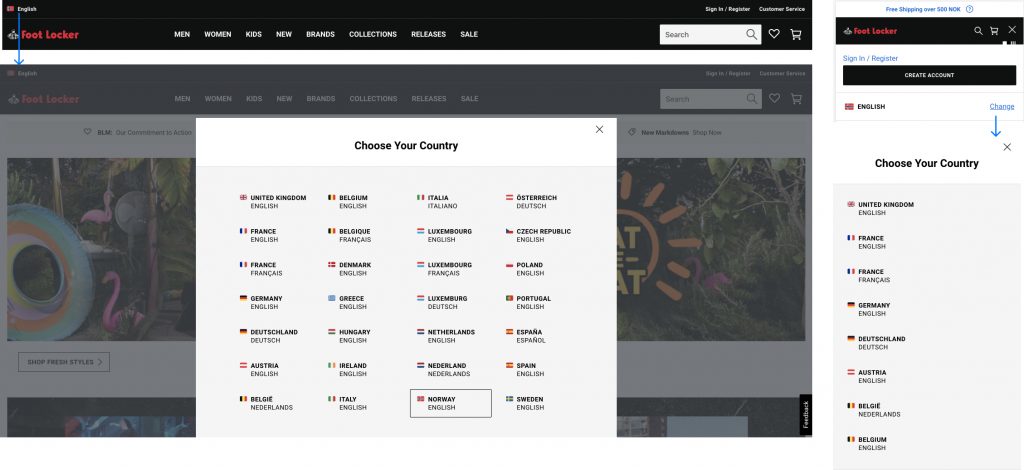Click Sign In / Register in the mobile menu
This screenshot has width=1024, height=470.
coord(870,58)
